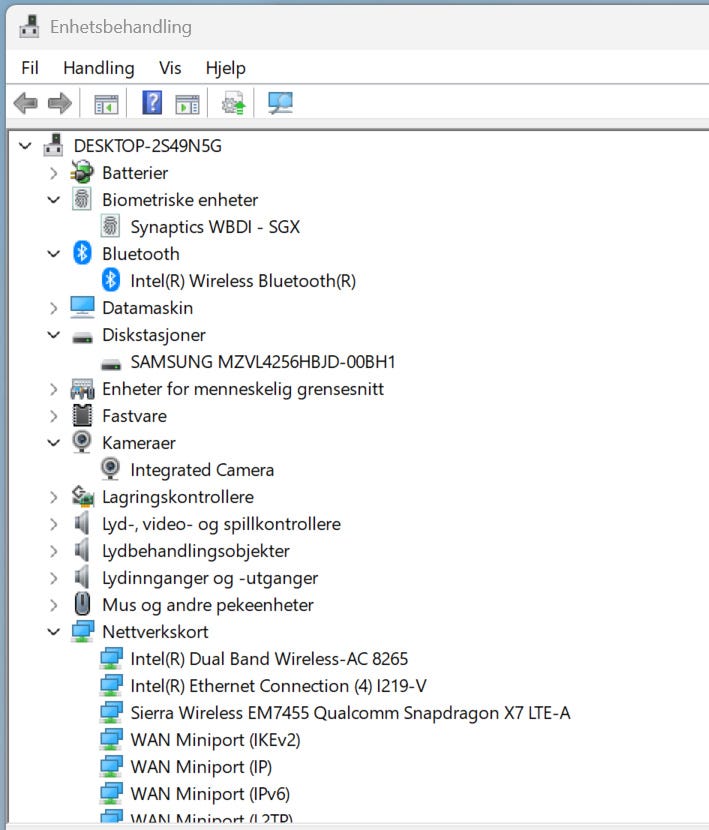Click the human interface devices icon
709x830 pixels.
pyautogui.click(x=82, y=389)
